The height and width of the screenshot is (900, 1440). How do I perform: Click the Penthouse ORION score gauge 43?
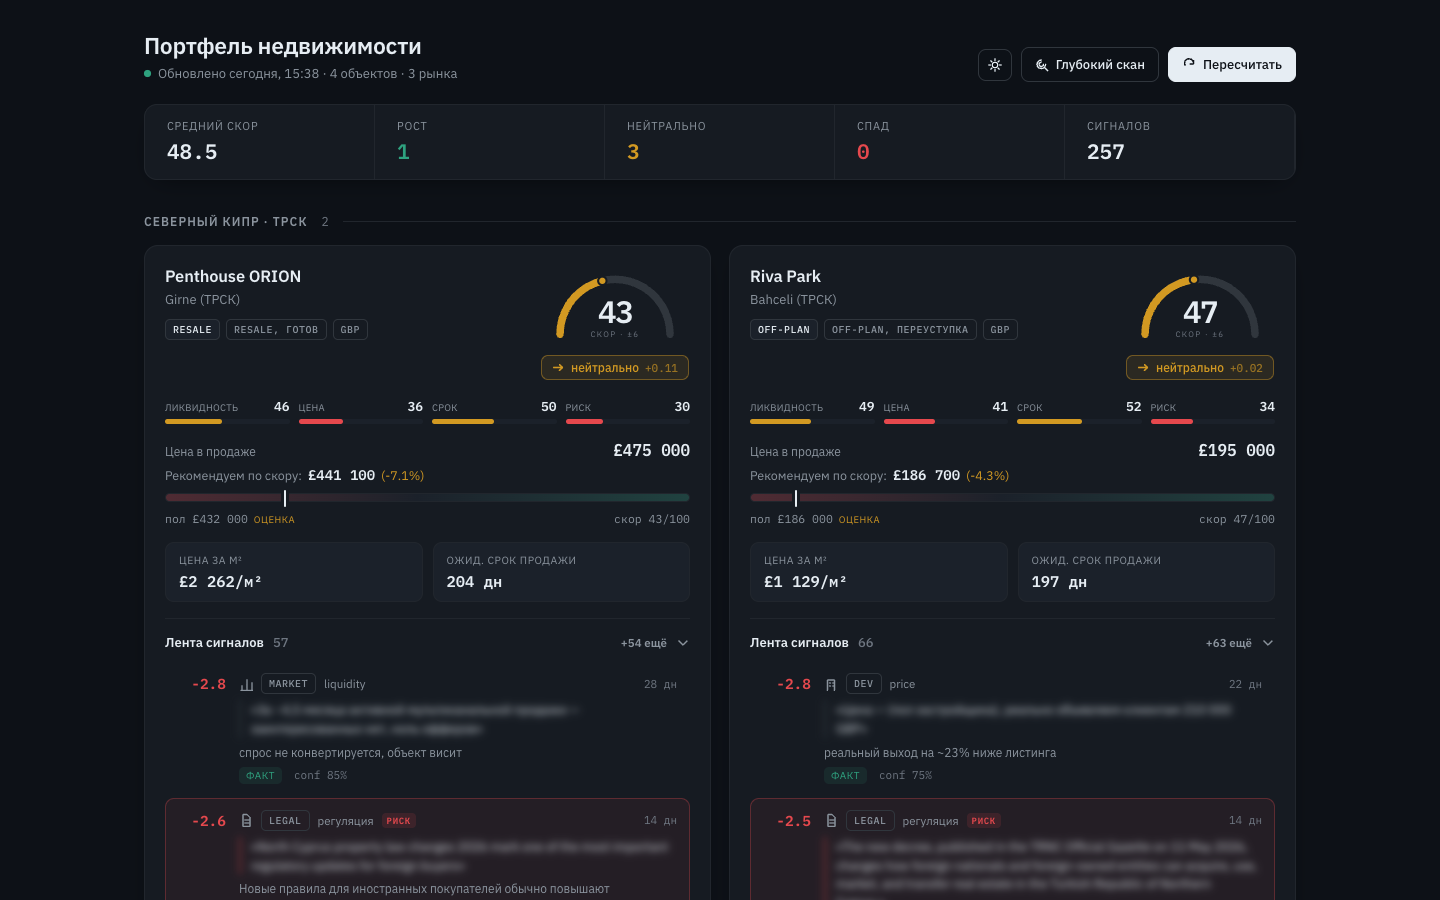[615, 309]
